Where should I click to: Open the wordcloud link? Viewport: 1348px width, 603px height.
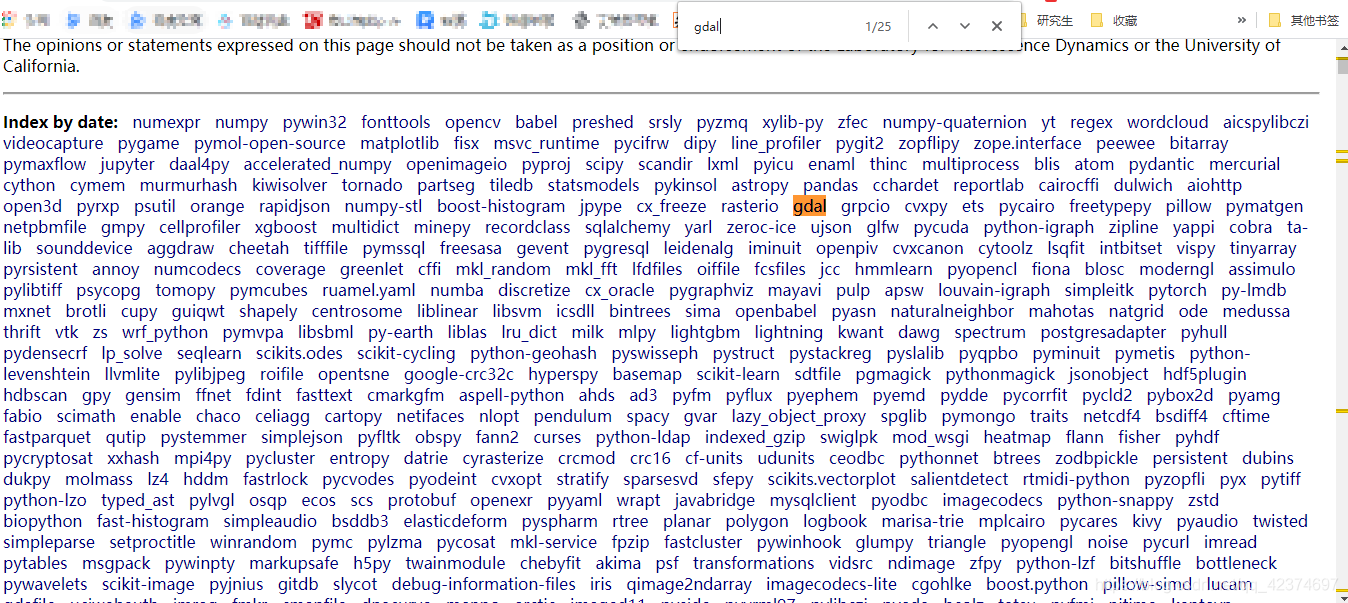[1168, 122]
